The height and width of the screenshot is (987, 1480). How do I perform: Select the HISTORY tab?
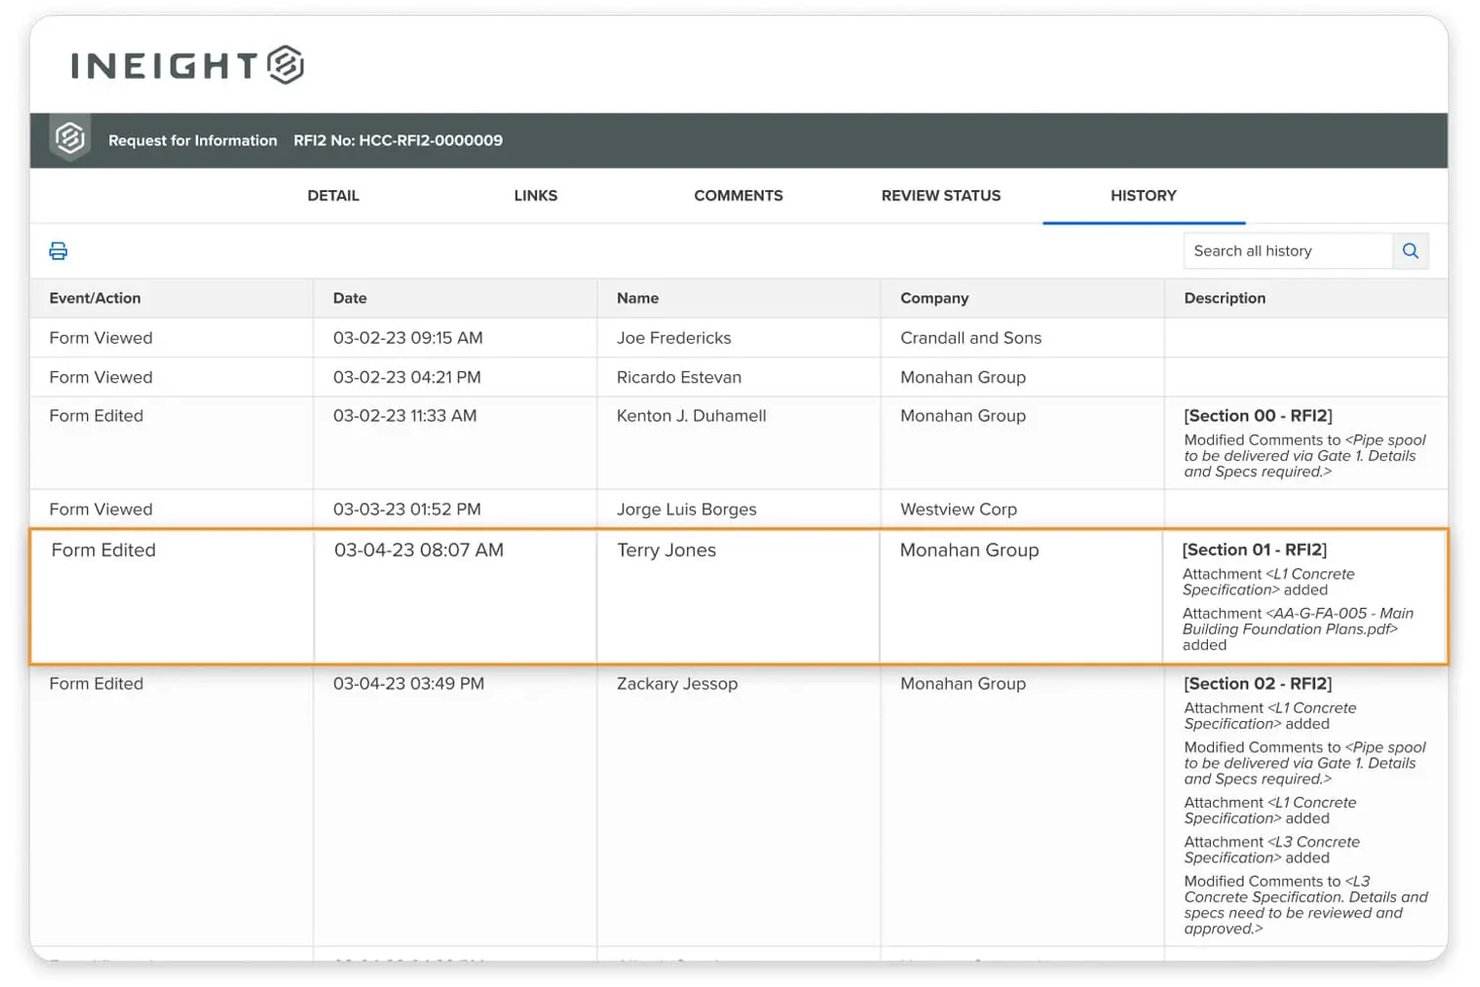point(1143,196)
